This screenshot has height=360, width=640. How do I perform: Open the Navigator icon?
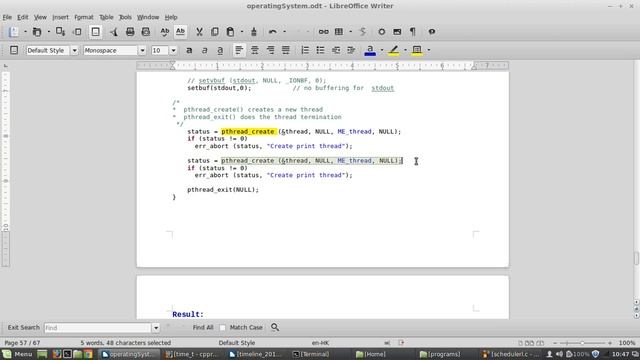coord(381,32)
